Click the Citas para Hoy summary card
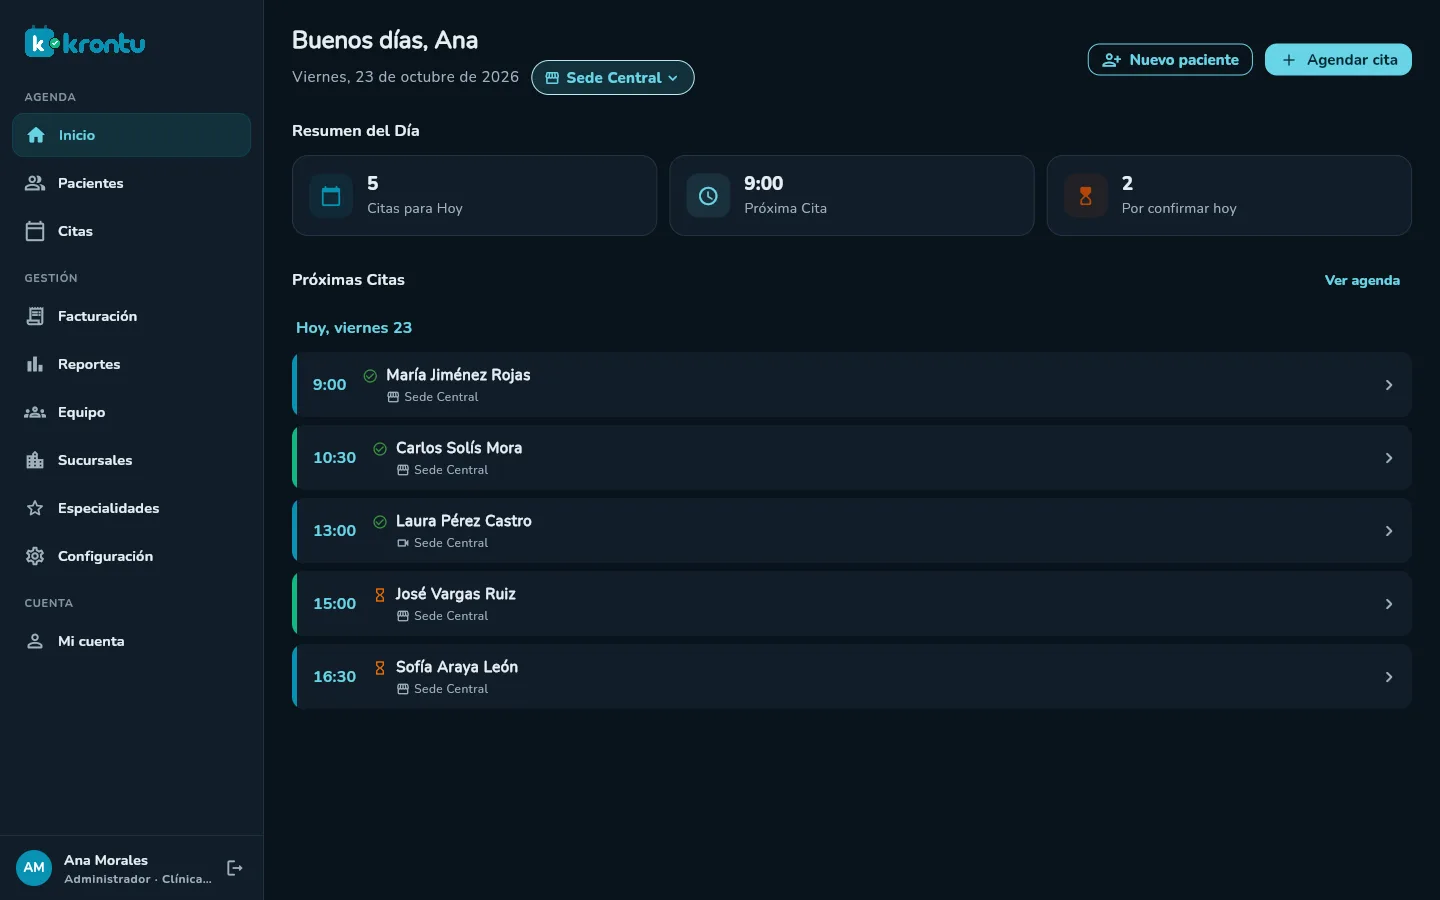The width and height of the screenshot is (1440, 900). 474,195
